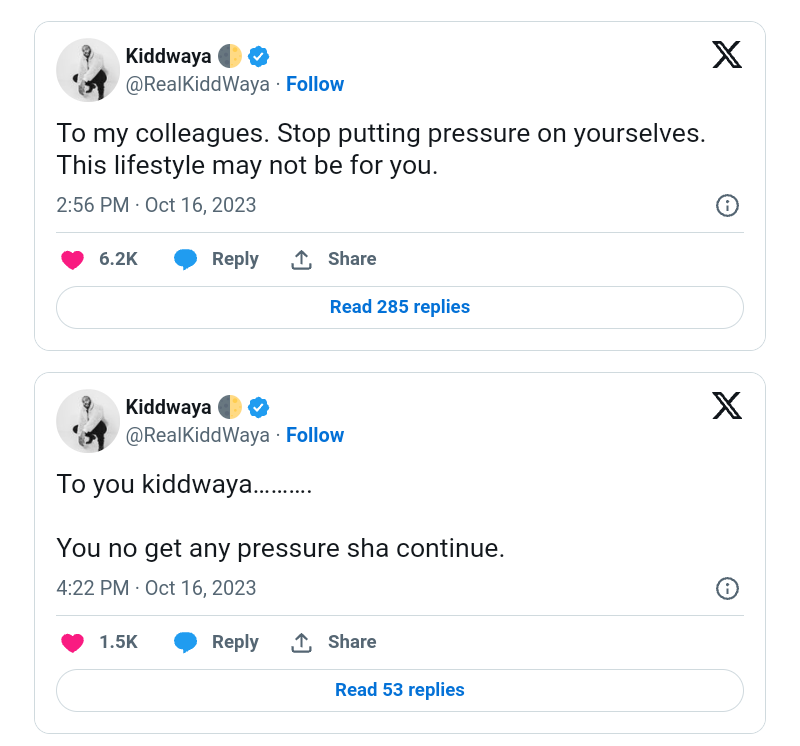Follow Kiddwaya from the second tweet
This screenshot has width=800, height=746.
[x=315, y=435]
